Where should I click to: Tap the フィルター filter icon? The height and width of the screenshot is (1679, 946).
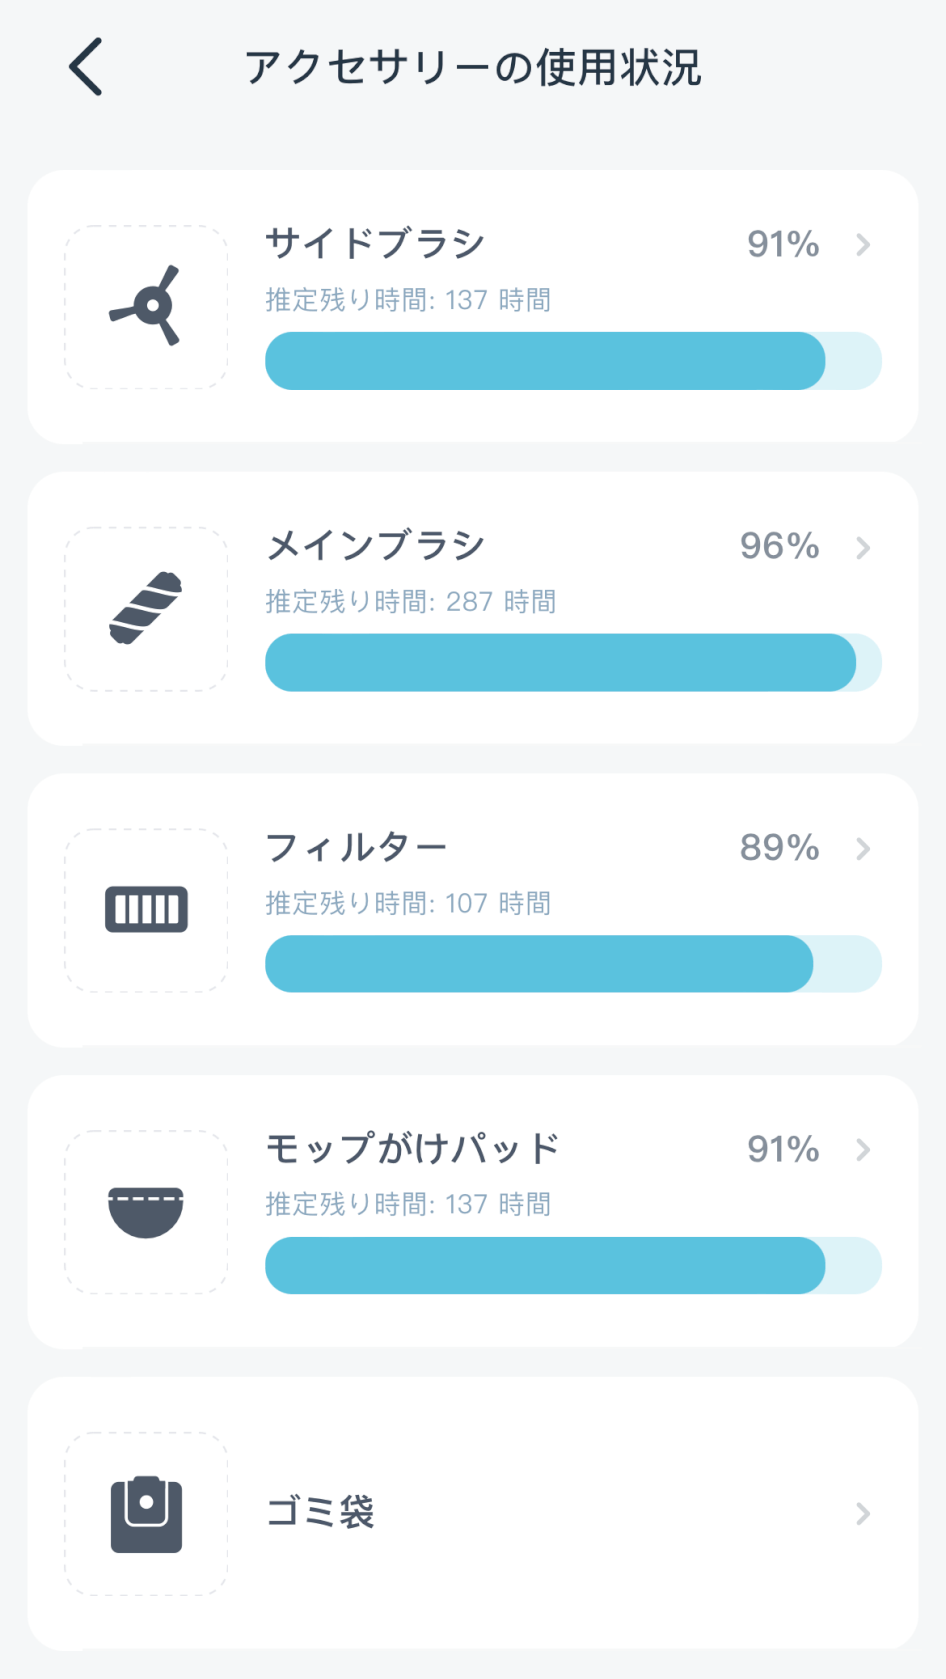[x=146, y=910]
